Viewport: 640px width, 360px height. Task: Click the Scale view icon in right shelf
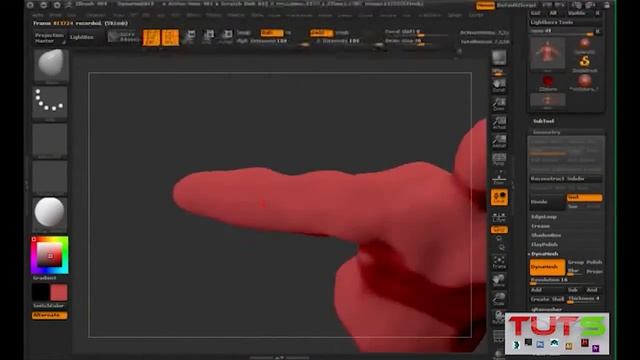click(x=499, y=299)
